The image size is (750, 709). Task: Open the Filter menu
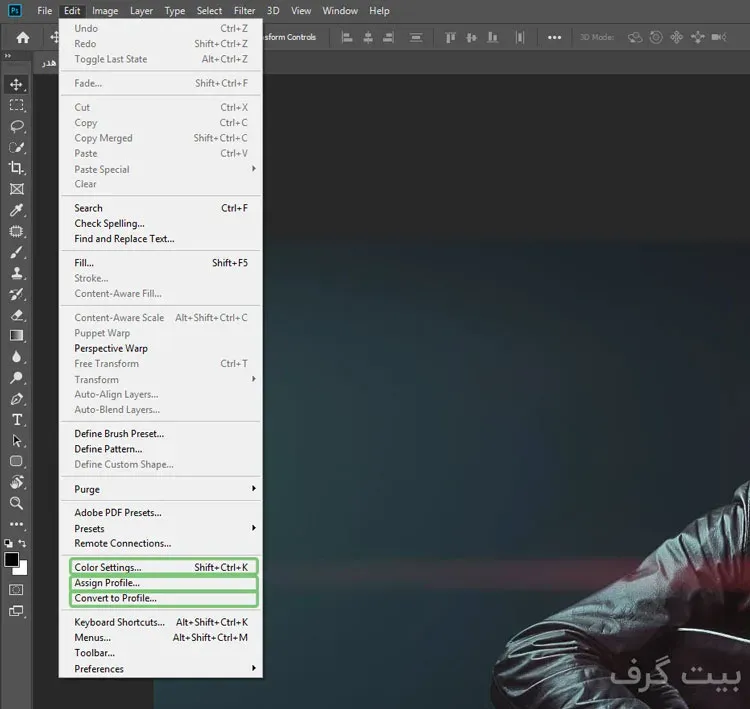[x=244, y=11]
